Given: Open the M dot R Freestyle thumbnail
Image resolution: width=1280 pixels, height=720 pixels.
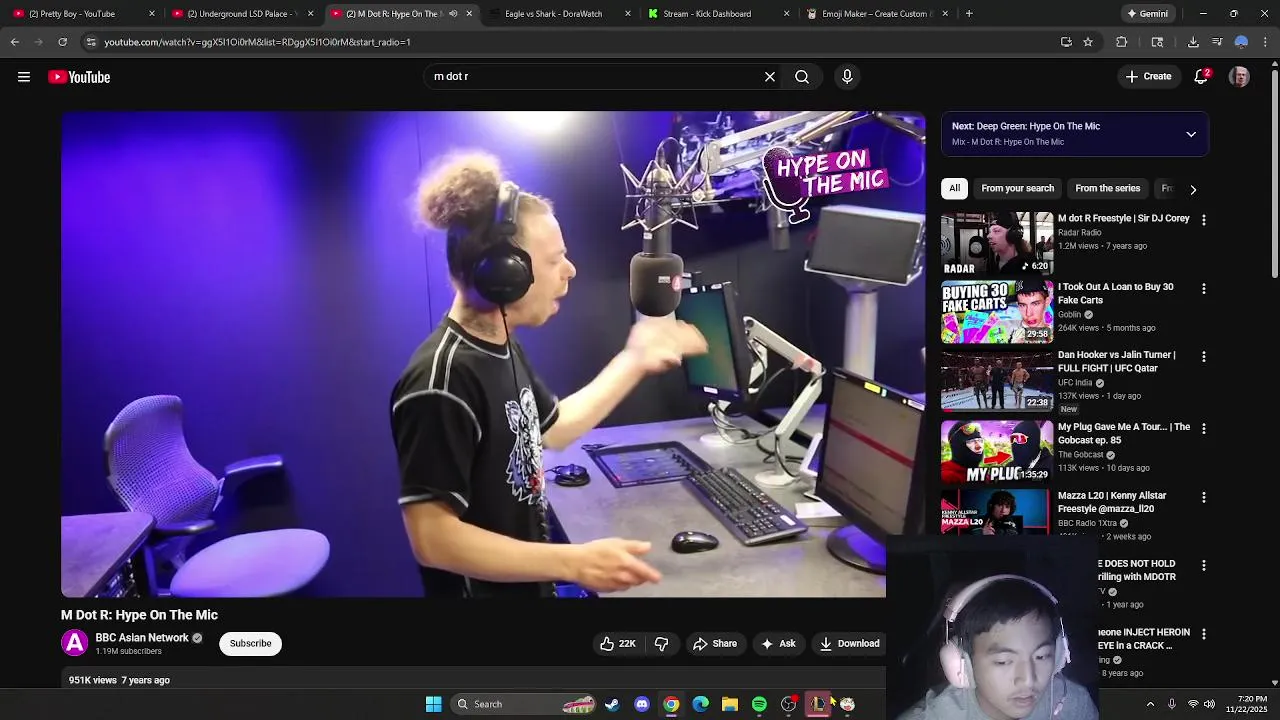Looking at the screenshot, I should 997,243.
